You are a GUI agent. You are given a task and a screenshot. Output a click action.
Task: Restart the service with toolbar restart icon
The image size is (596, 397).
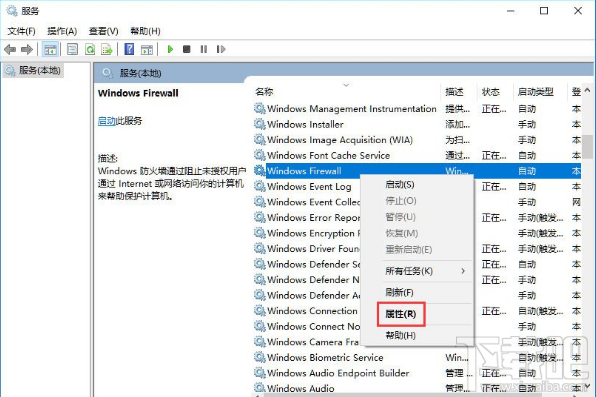221,49
